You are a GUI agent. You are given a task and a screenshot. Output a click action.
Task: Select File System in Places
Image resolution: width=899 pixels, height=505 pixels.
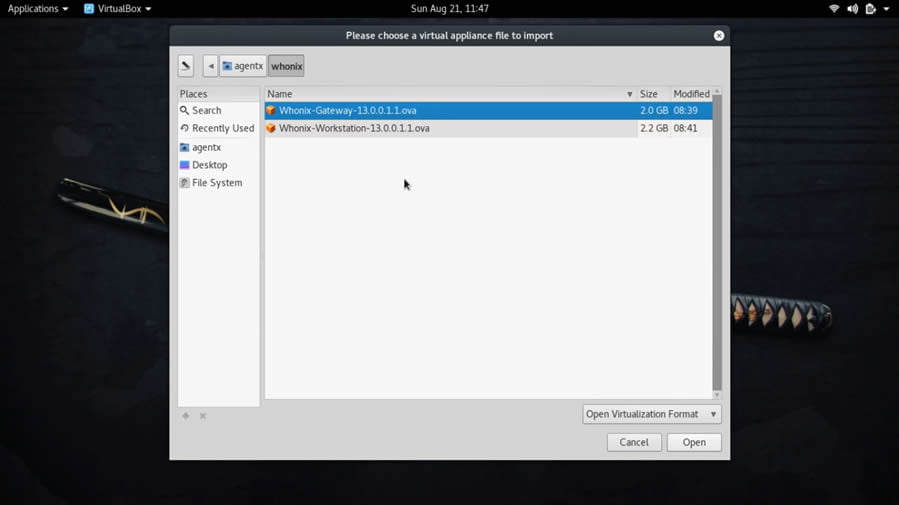pos(218,183)
